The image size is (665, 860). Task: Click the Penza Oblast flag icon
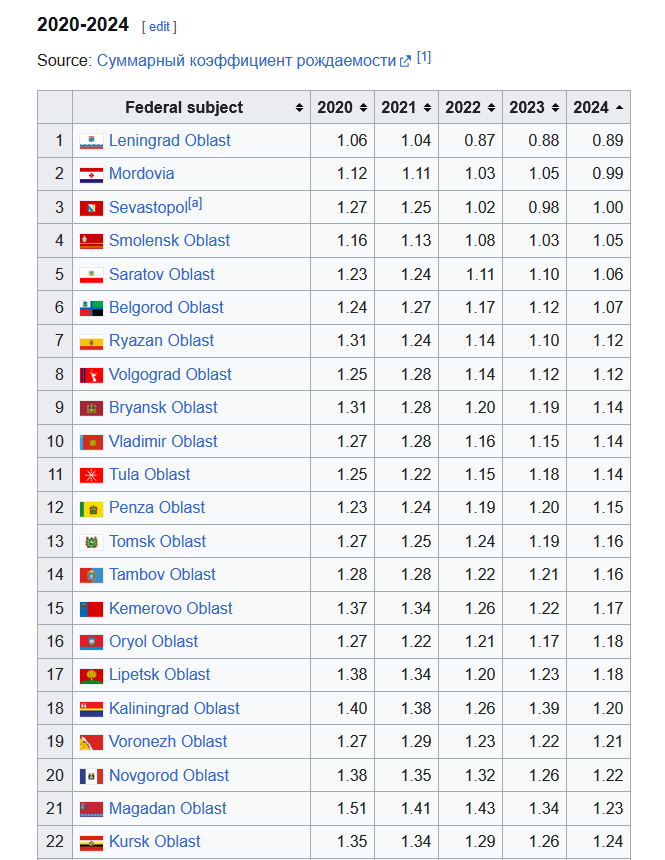[x=91, y=509]
